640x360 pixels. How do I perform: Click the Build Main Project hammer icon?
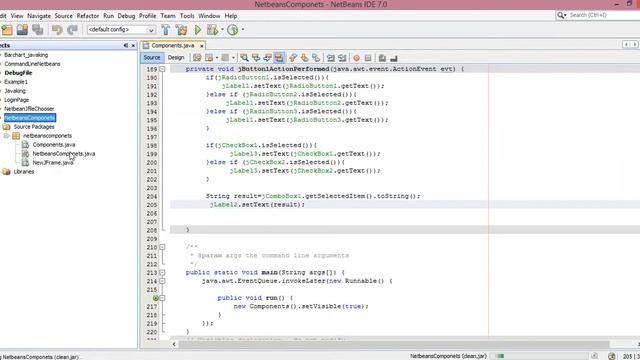click(x=166, y=29)
